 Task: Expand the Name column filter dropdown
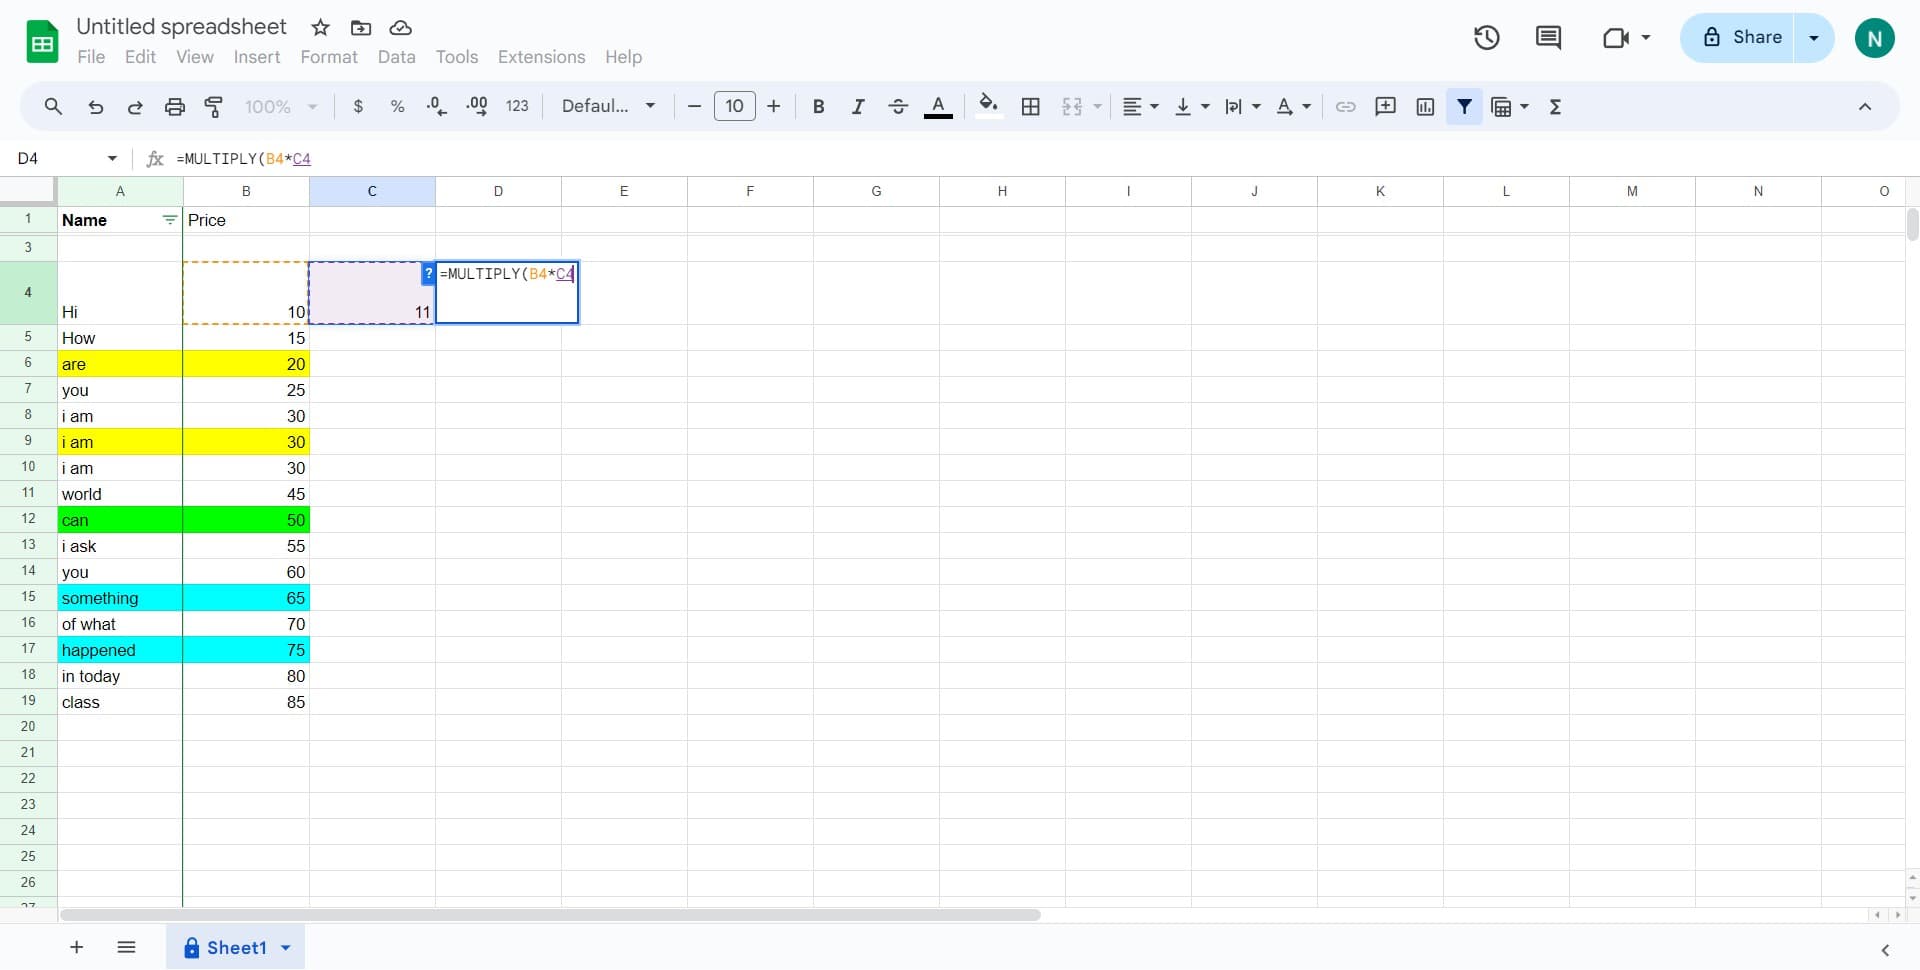pyautogui.click(x=169, y=220)
